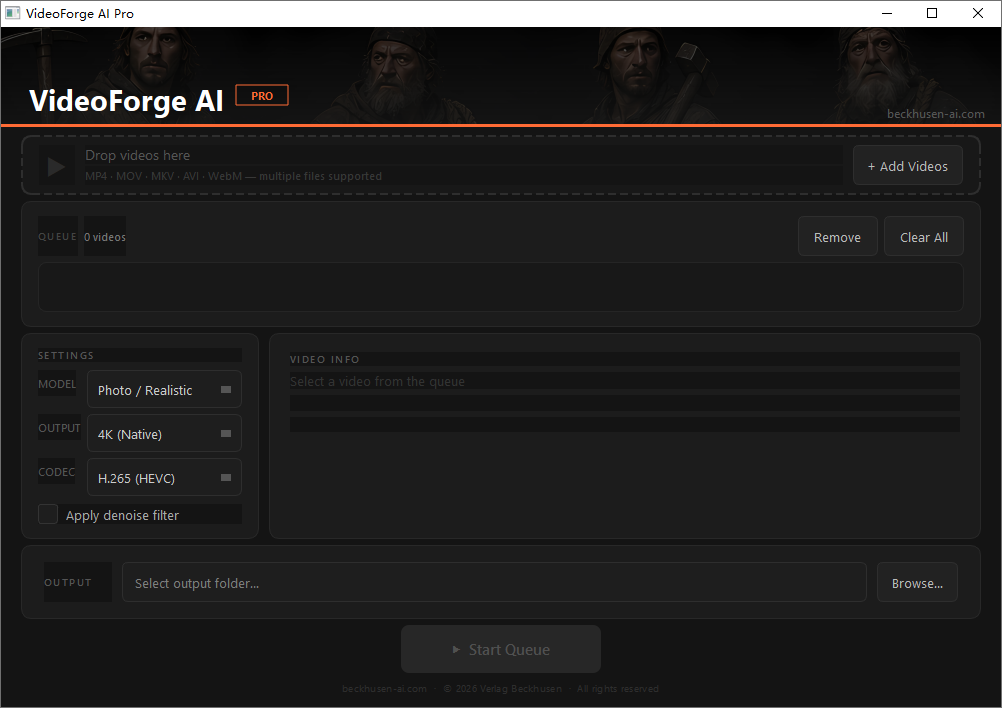Click the VideoForge AI title text
The width and height of the screenshot is (1002, 708).
point(126,100)
